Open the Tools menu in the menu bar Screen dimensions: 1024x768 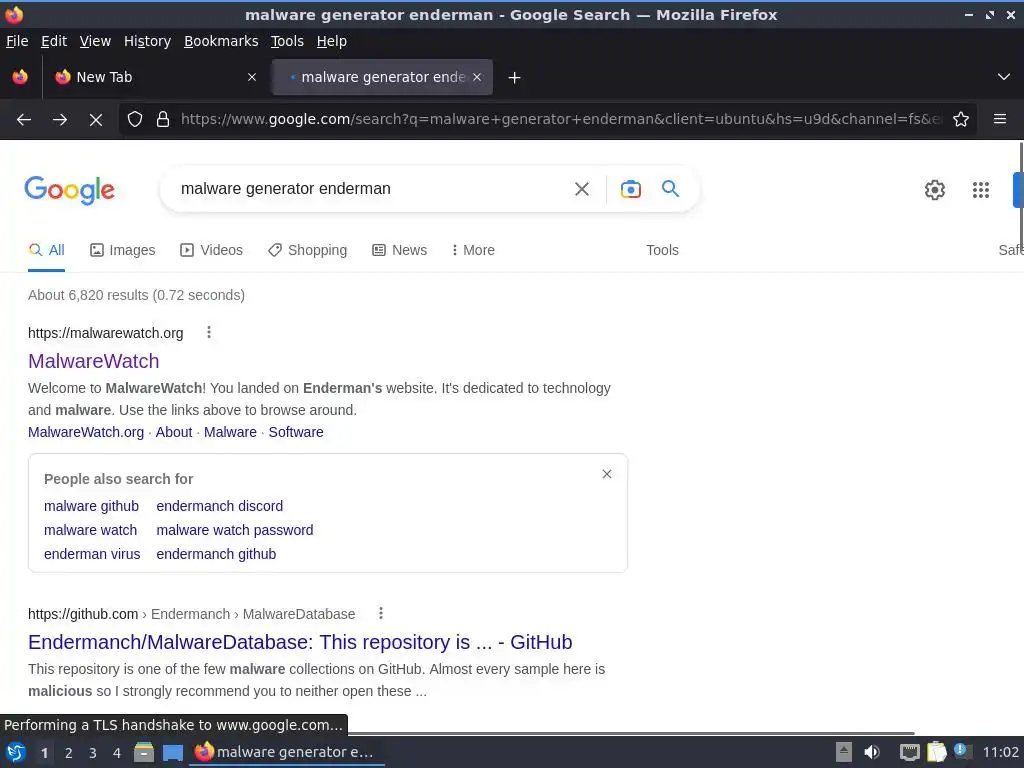287,41
